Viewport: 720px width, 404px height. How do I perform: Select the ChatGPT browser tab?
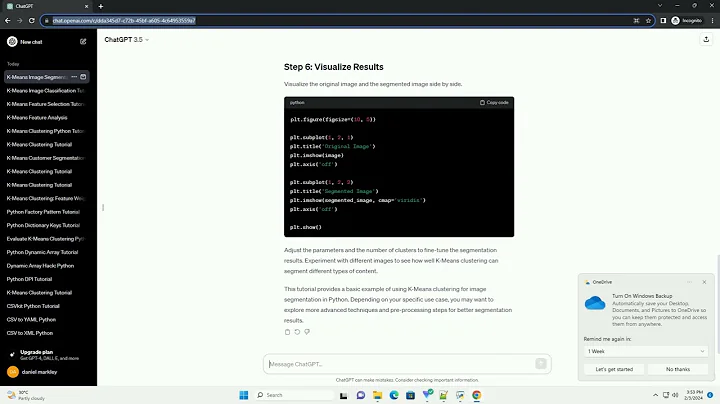click(x=46, y=6)
